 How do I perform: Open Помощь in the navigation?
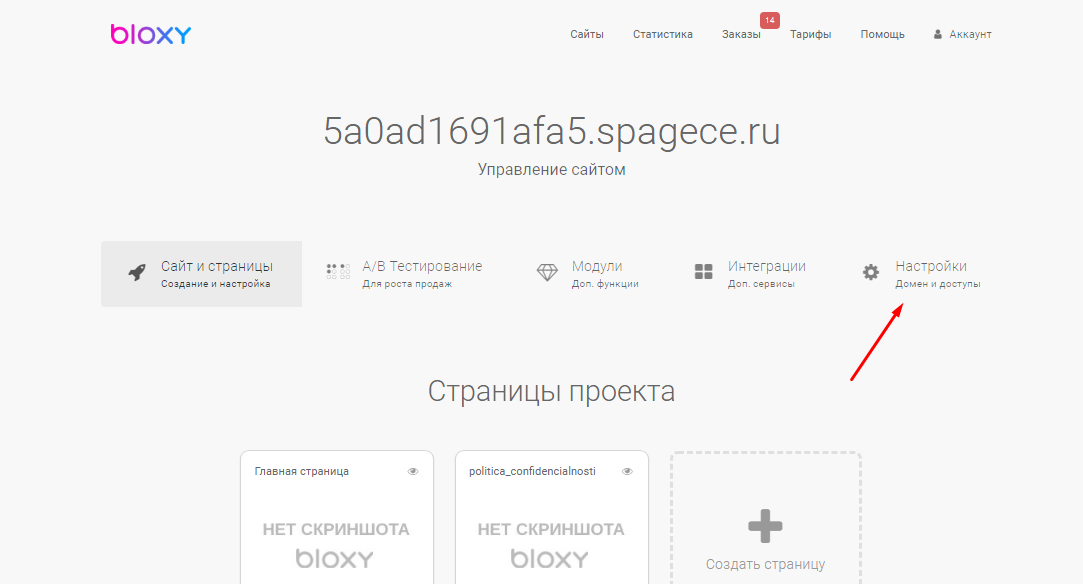(882, 35)
